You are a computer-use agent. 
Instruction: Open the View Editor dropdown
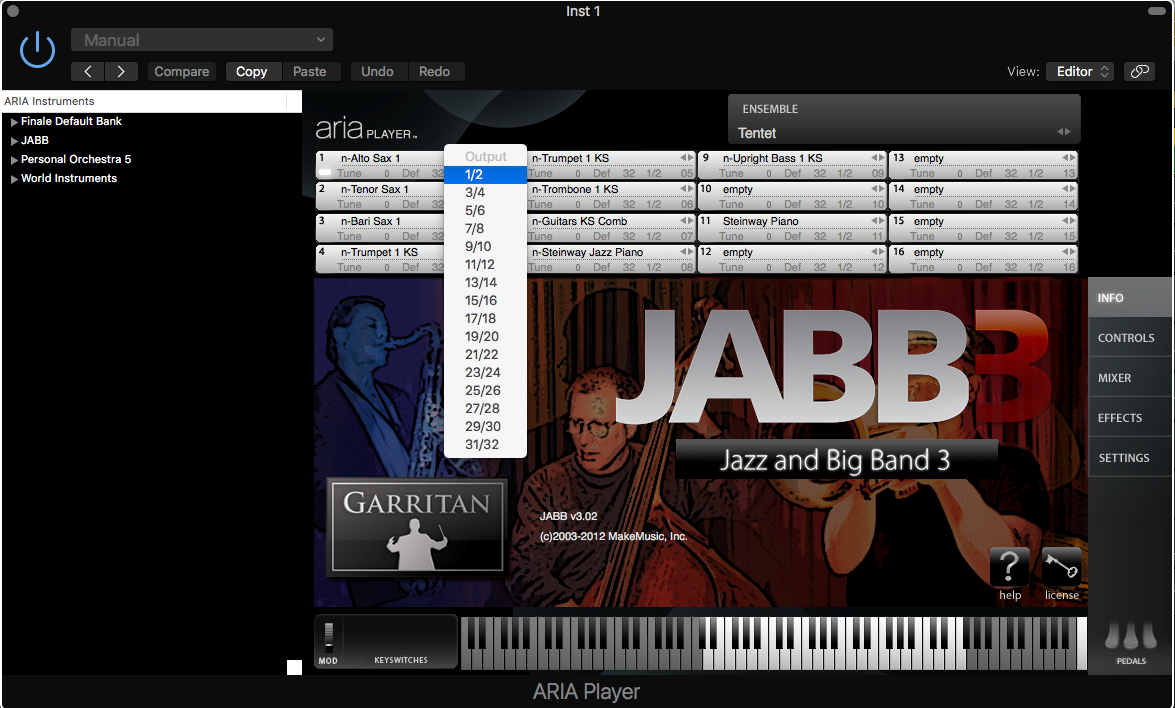(x=1080, y=71)
